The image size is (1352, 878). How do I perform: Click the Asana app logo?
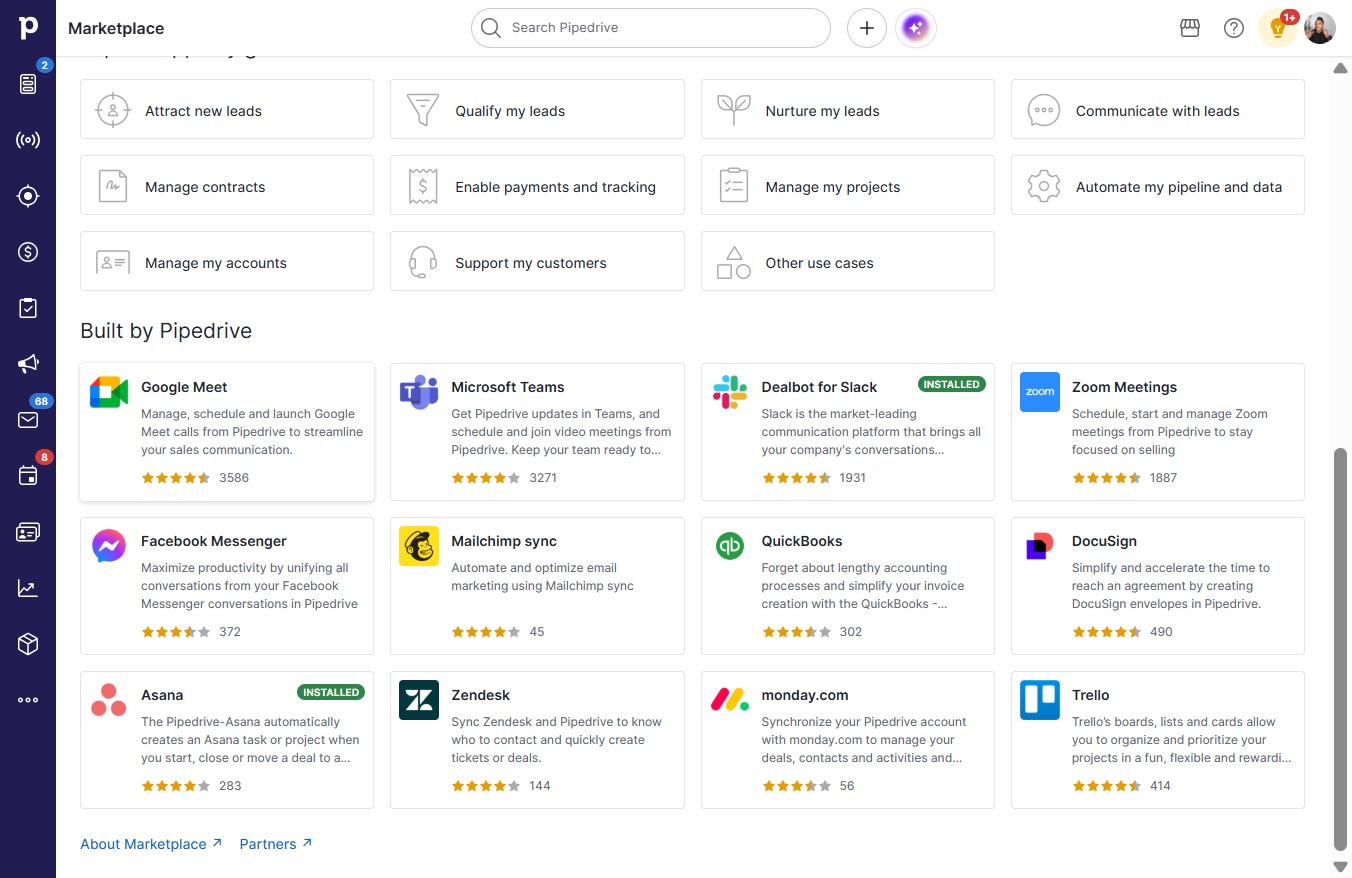click(x=109, y=700)
